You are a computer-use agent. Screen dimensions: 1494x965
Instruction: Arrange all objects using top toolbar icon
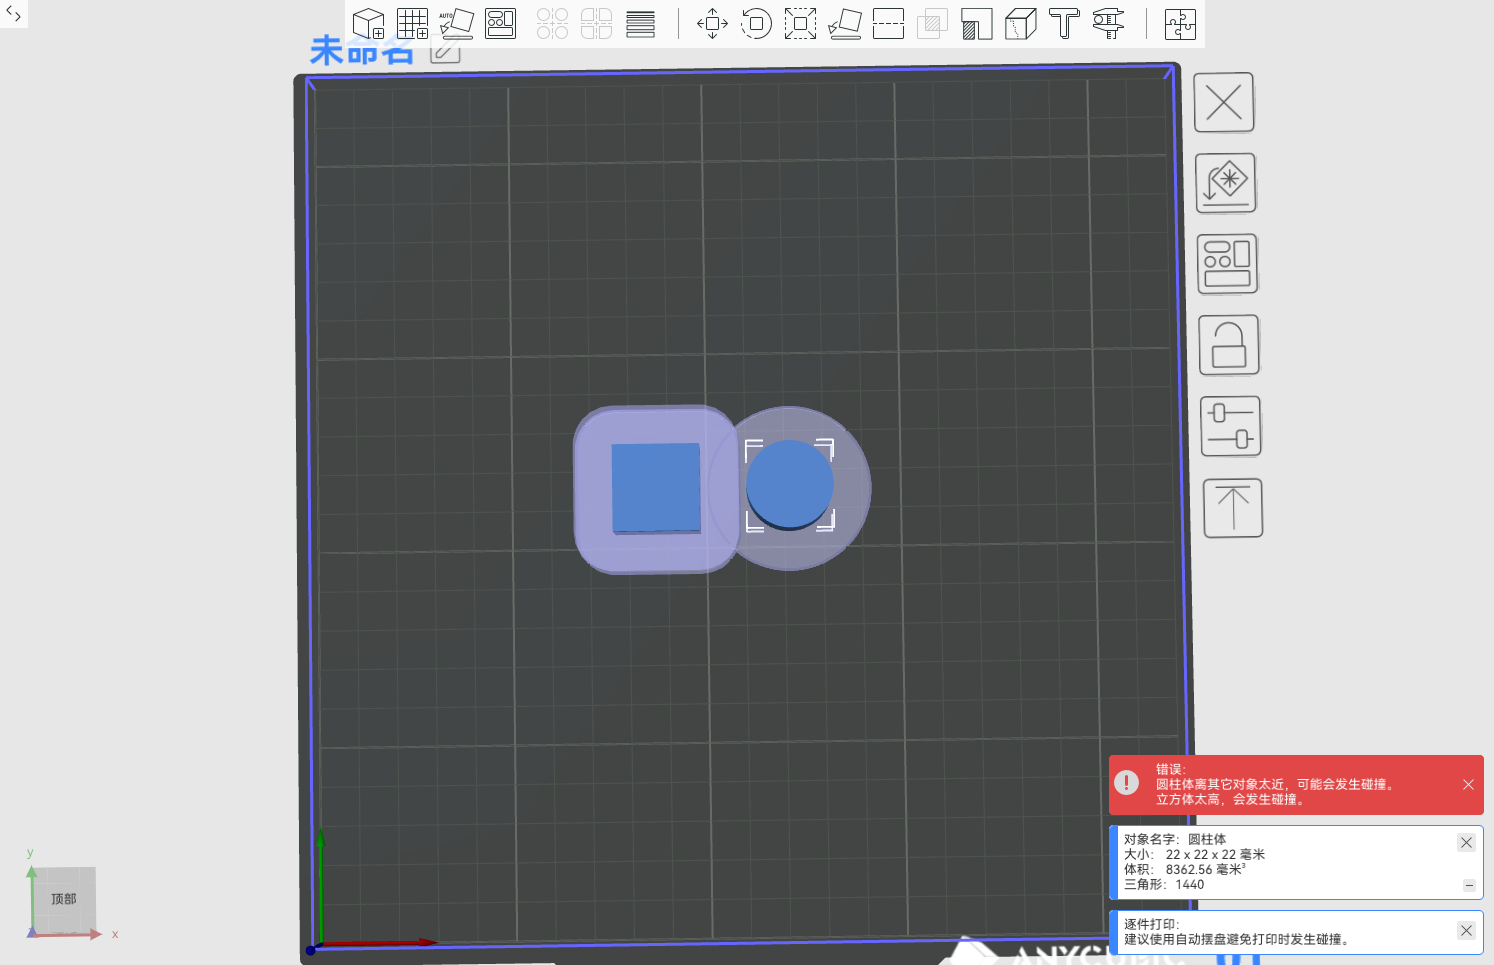click(x=500, y=23)
